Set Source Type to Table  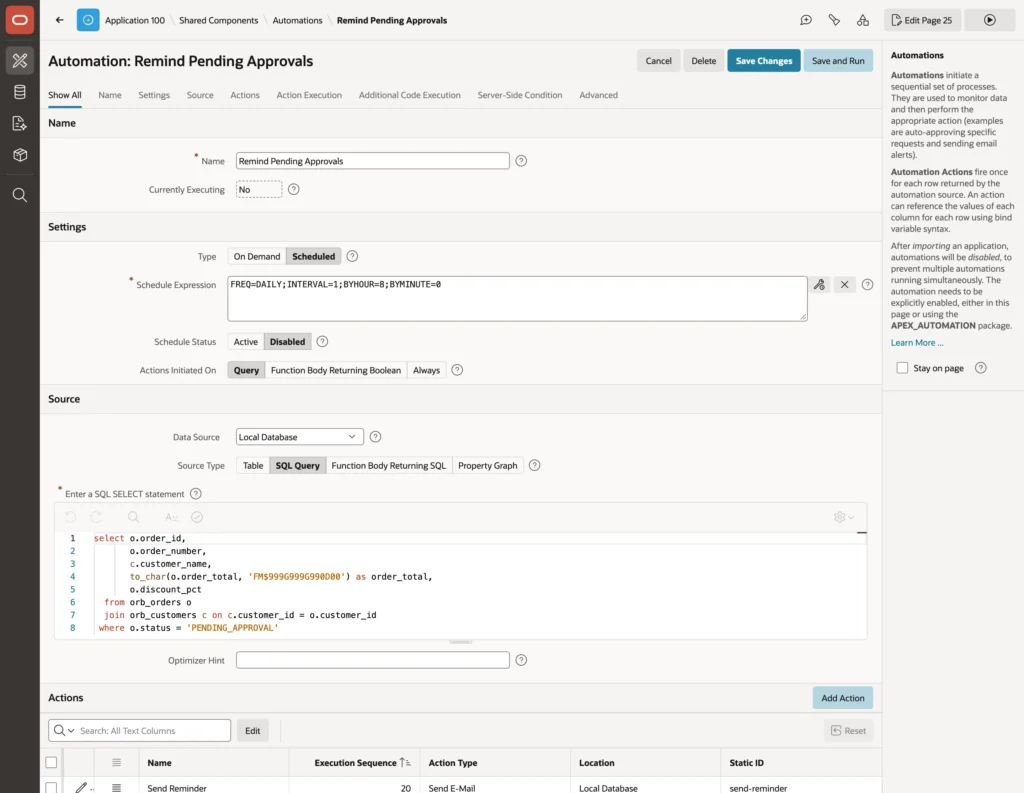point(253,465)
